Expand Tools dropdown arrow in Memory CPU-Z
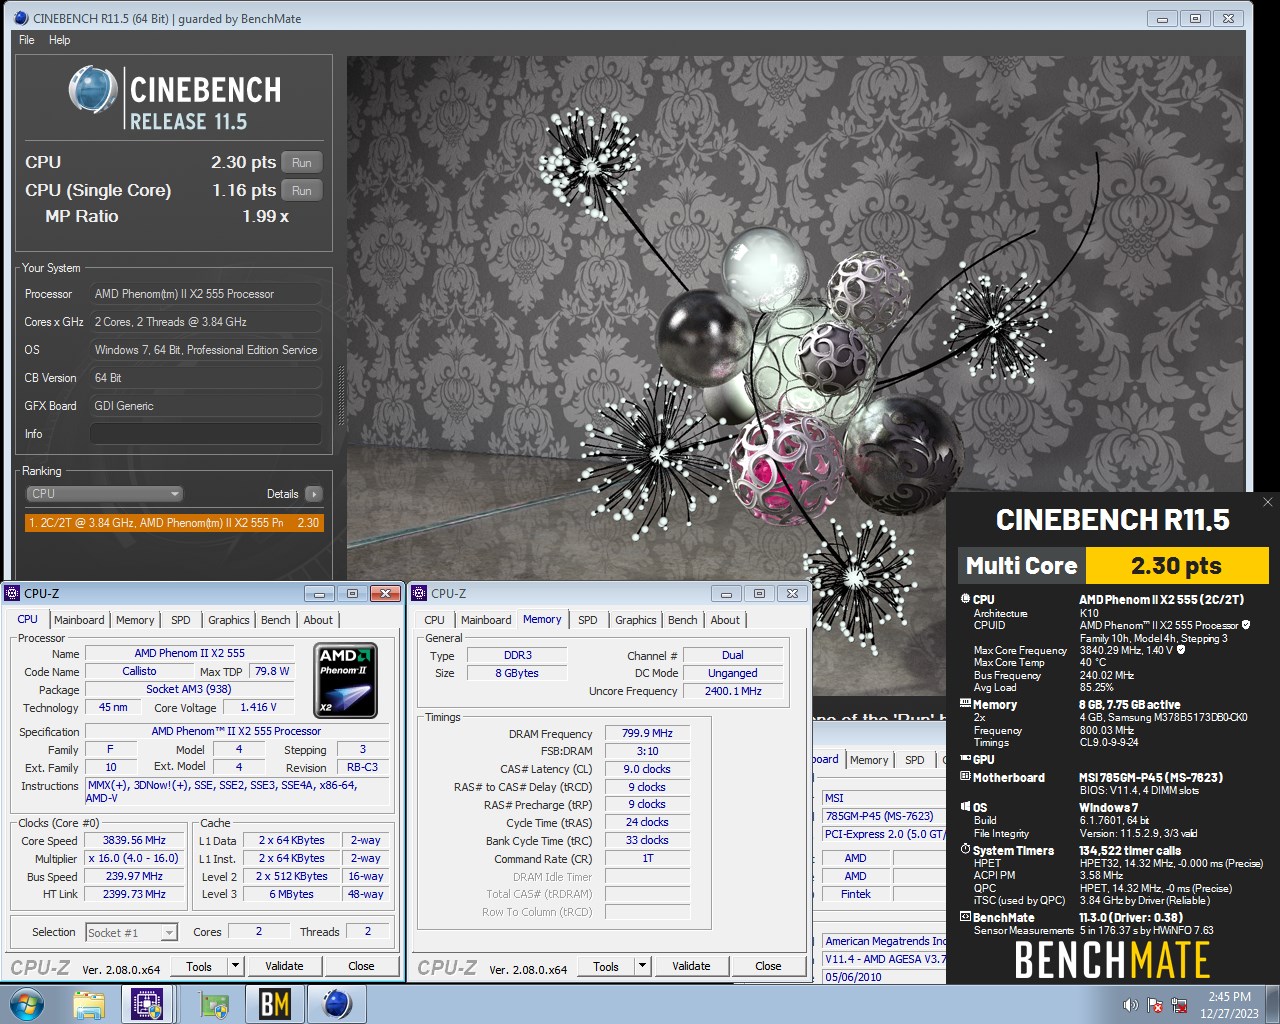The image size is (1280, 1024). 643,967
